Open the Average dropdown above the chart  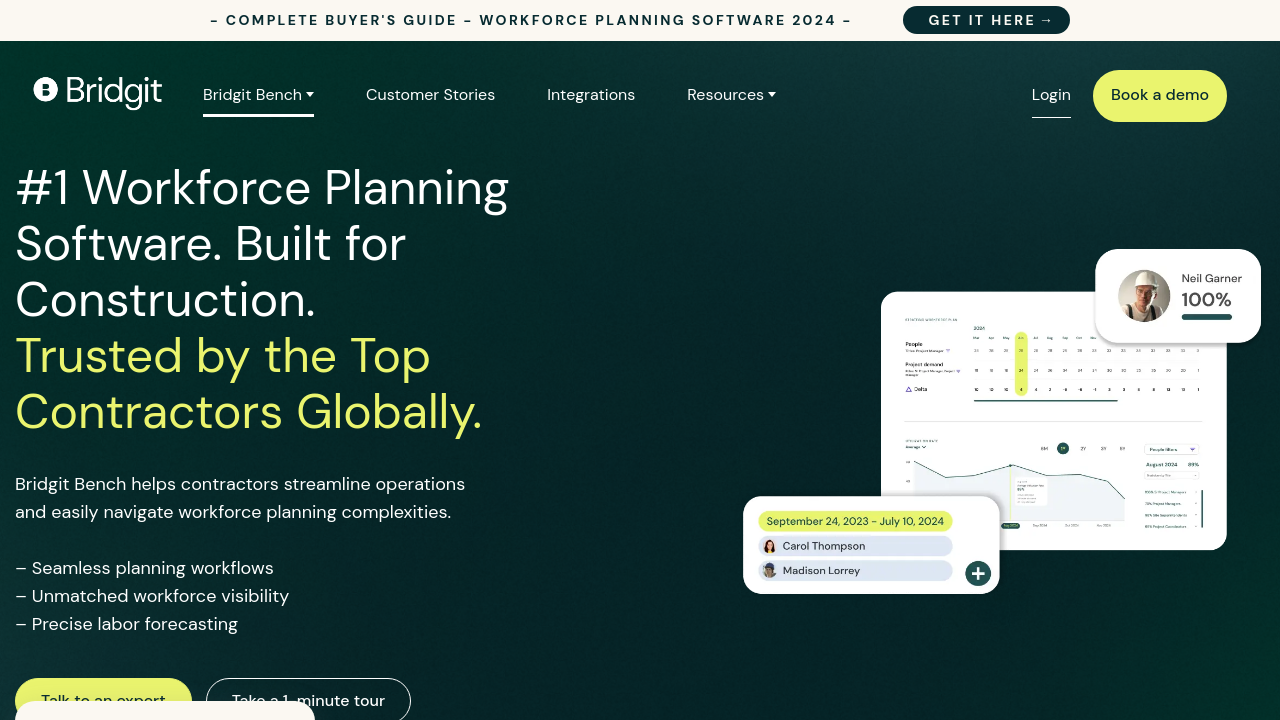pos(916,447)
